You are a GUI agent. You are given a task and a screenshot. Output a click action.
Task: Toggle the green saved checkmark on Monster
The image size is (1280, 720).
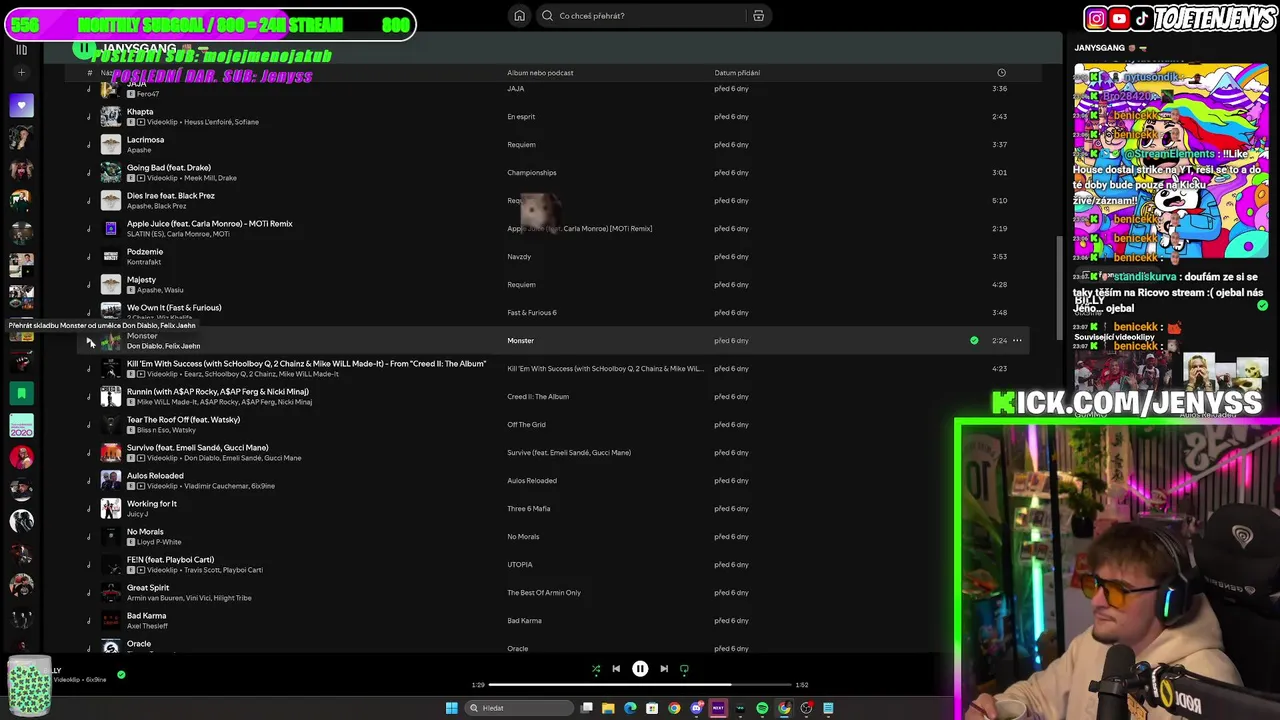tap(974, 341)
